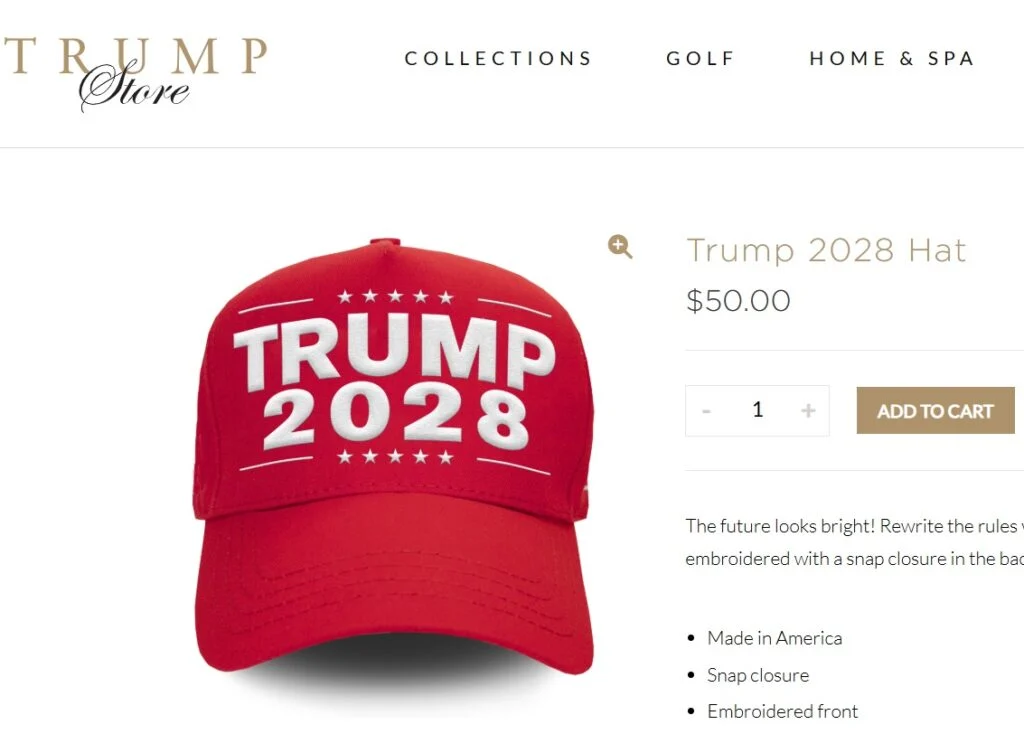
Task: Click the 2028 embroidered numbers on the hat
Action: 396,418
